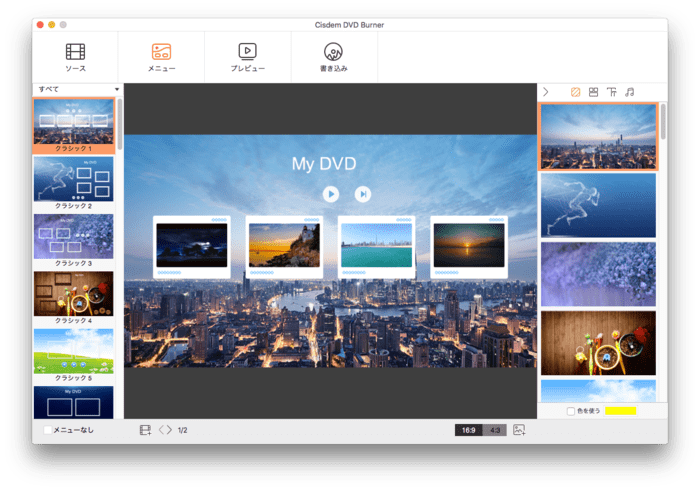The height and width of the screenshot is (490, 700).
Task: Open the background music note icon
Action: 629,92
